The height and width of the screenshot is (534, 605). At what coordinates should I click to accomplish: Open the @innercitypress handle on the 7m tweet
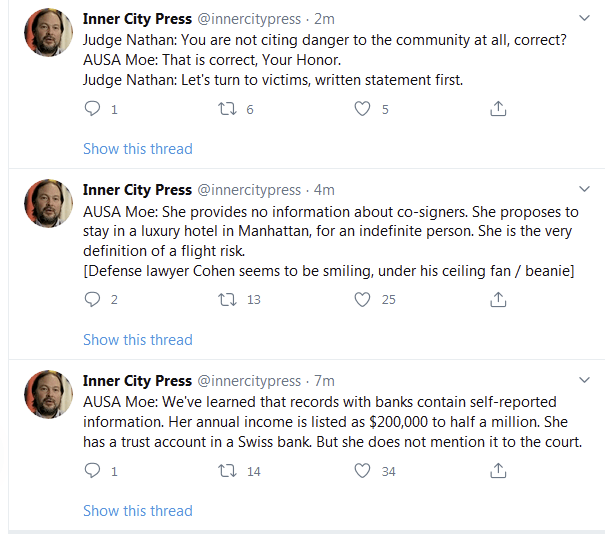249,381
